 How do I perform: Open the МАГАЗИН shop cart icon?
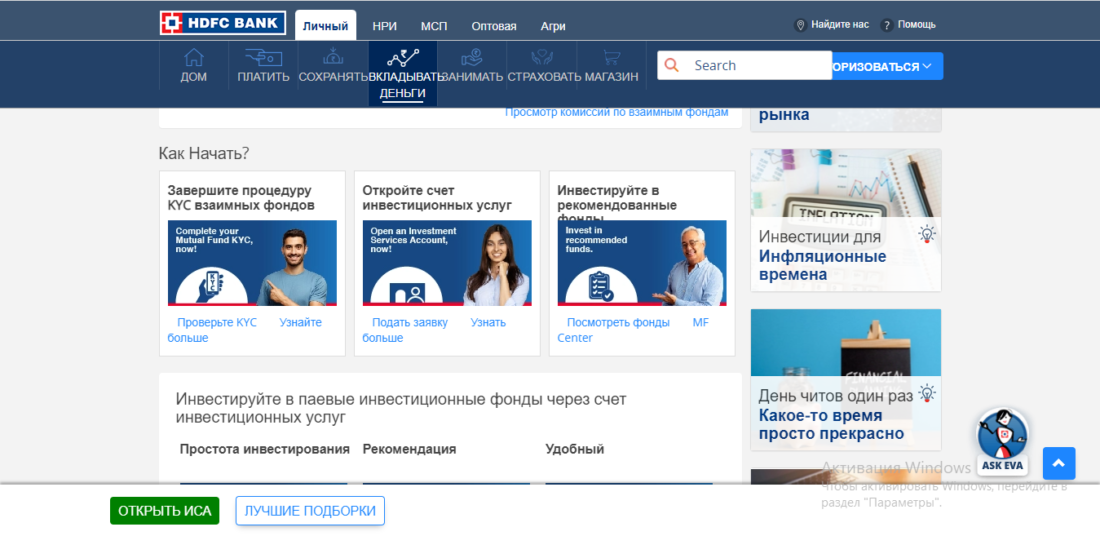(x=611, y=58)
